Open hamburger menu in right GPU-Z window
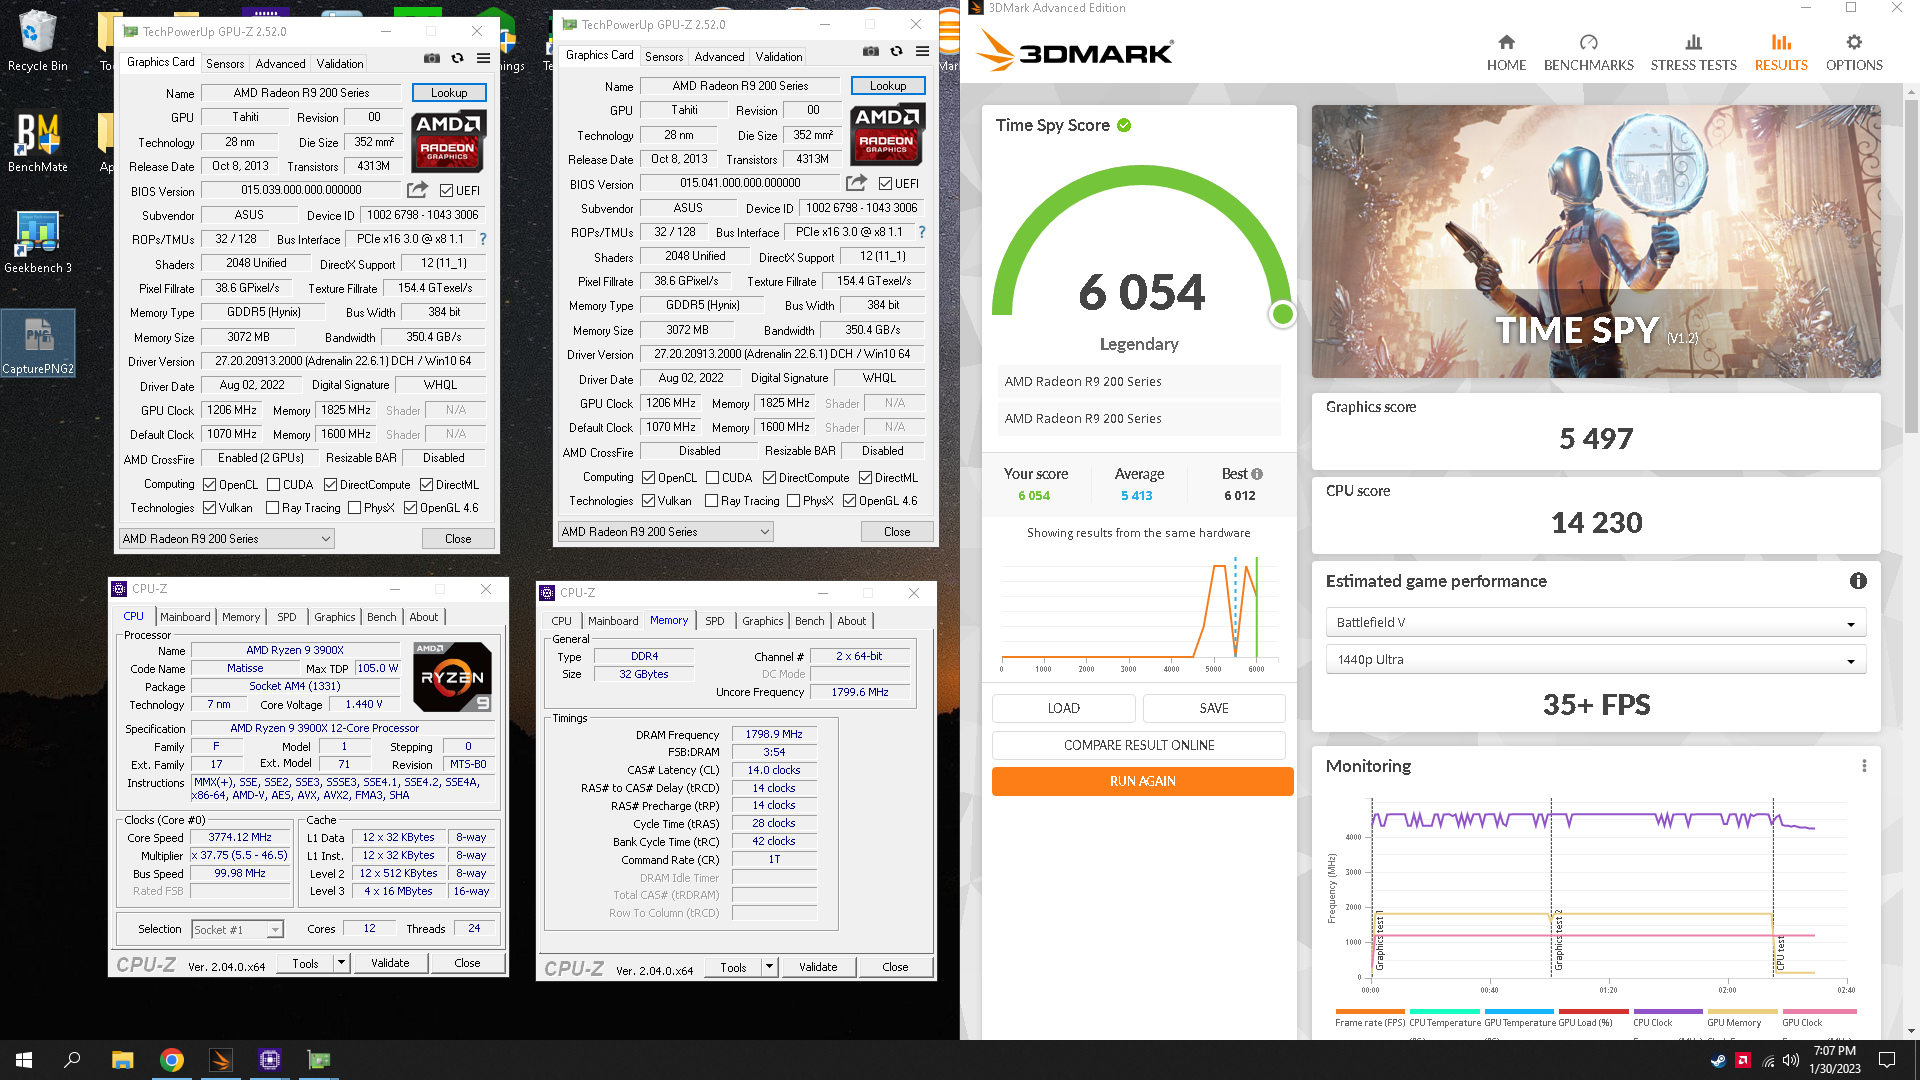Screen dimensions: 1920x1080 click(x=922, y=51)
